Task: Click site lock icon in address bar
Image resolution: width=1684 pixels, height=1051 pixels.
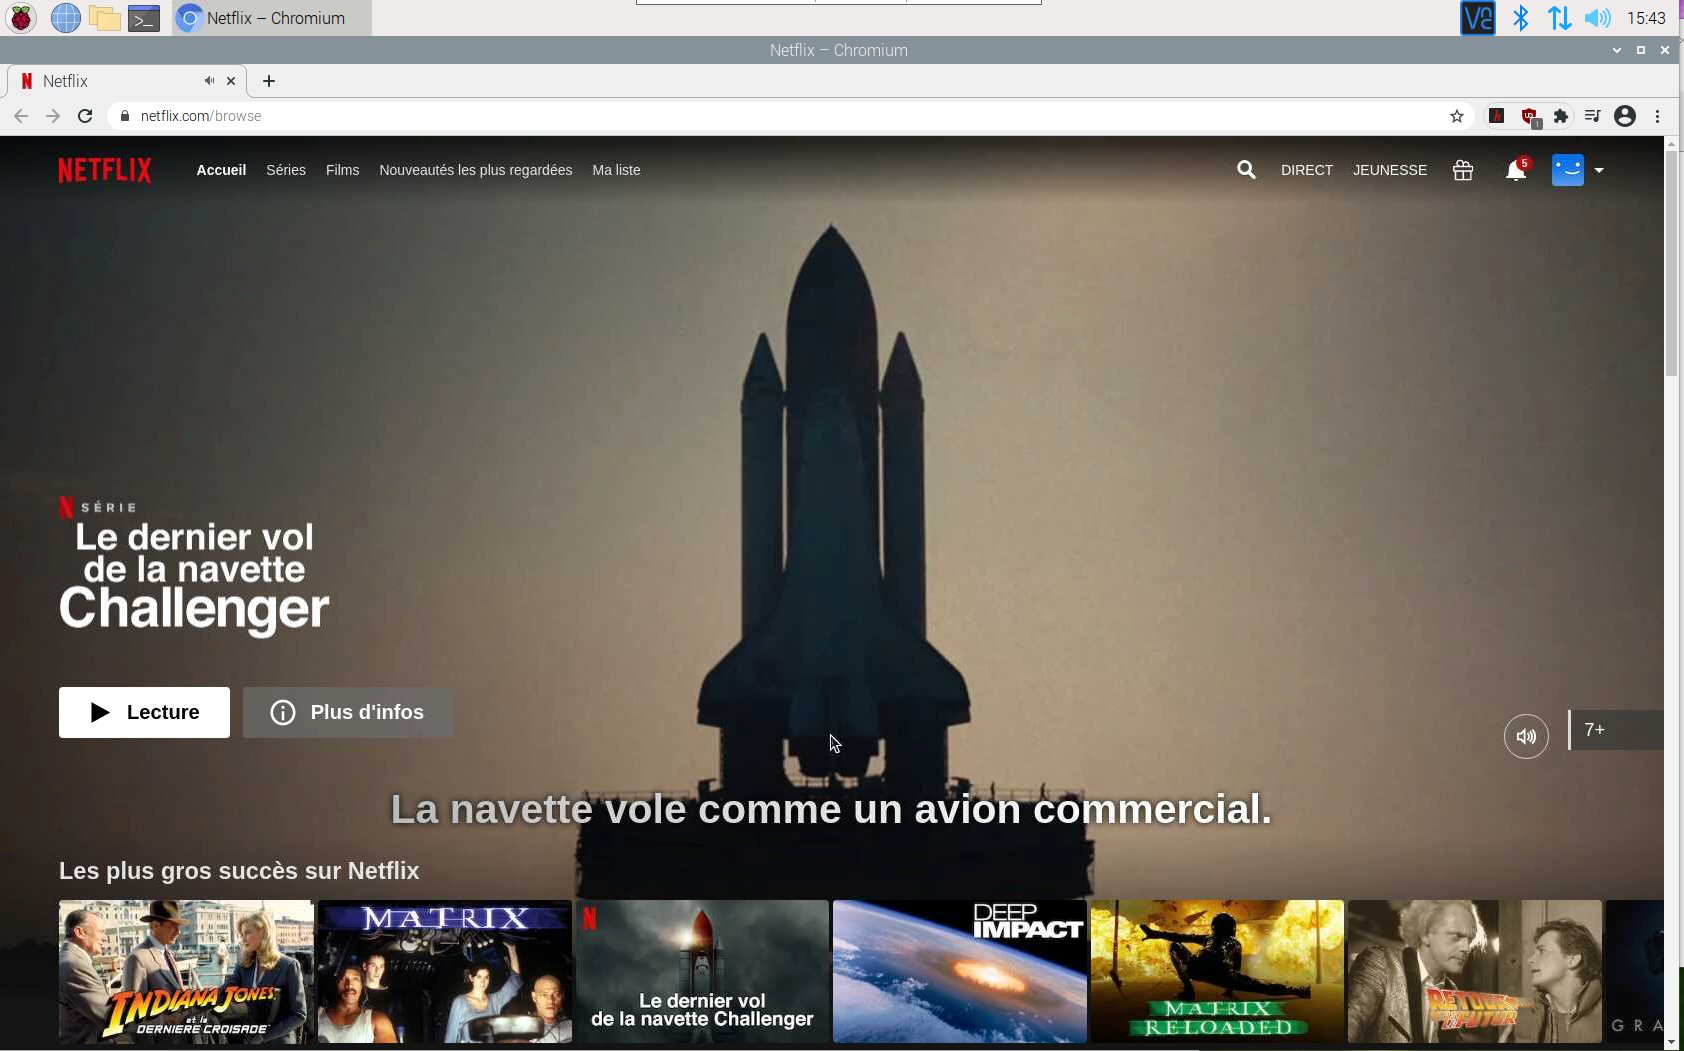Action: 125,116
